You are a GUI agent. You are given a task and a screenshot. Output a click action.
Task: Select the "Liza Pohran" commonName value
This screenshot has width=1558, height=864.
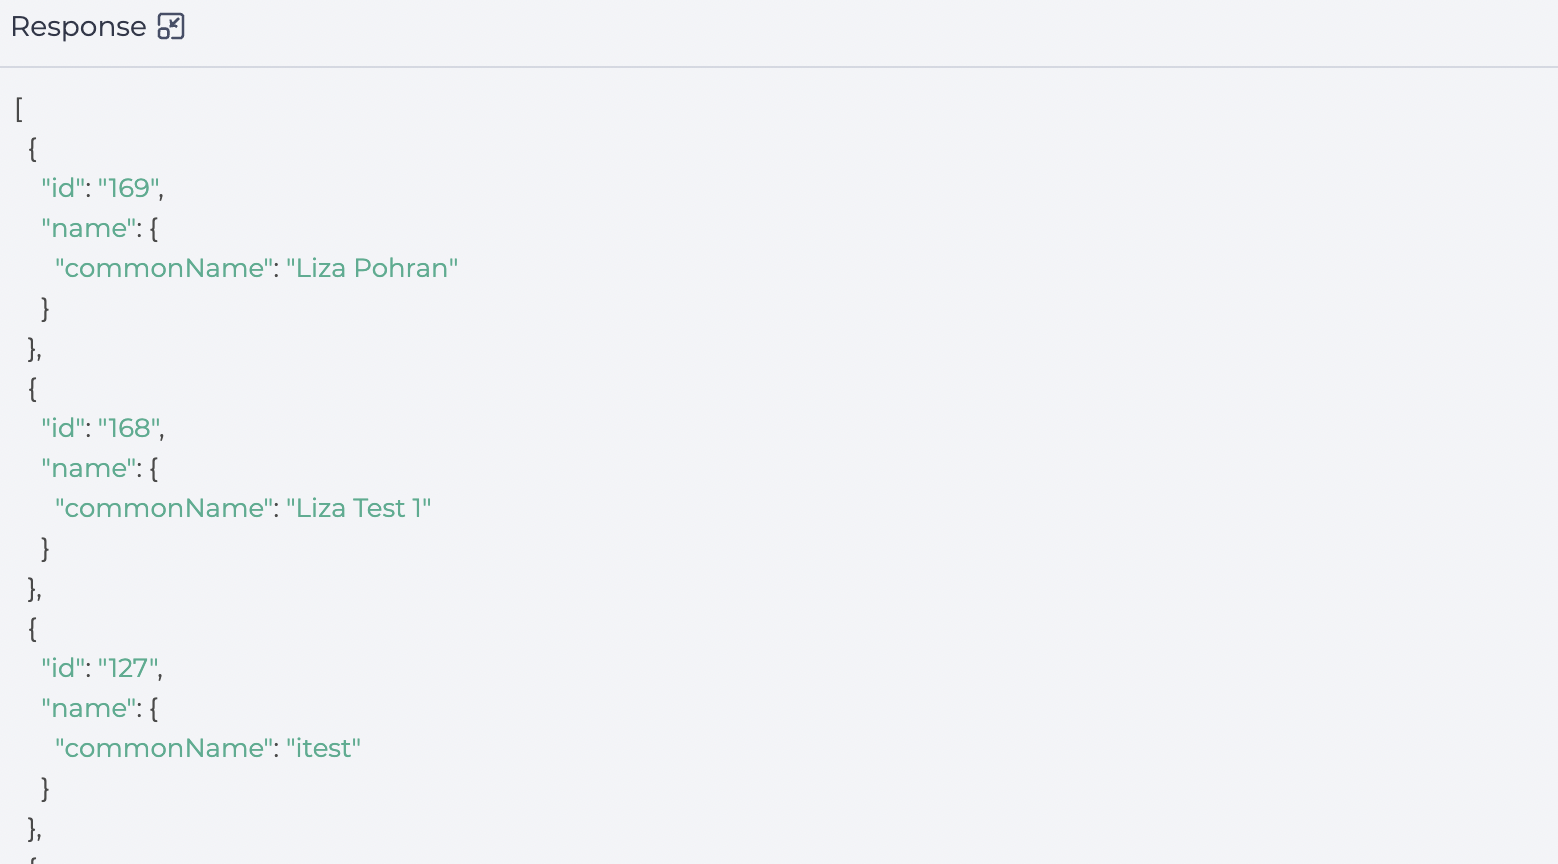372,268
